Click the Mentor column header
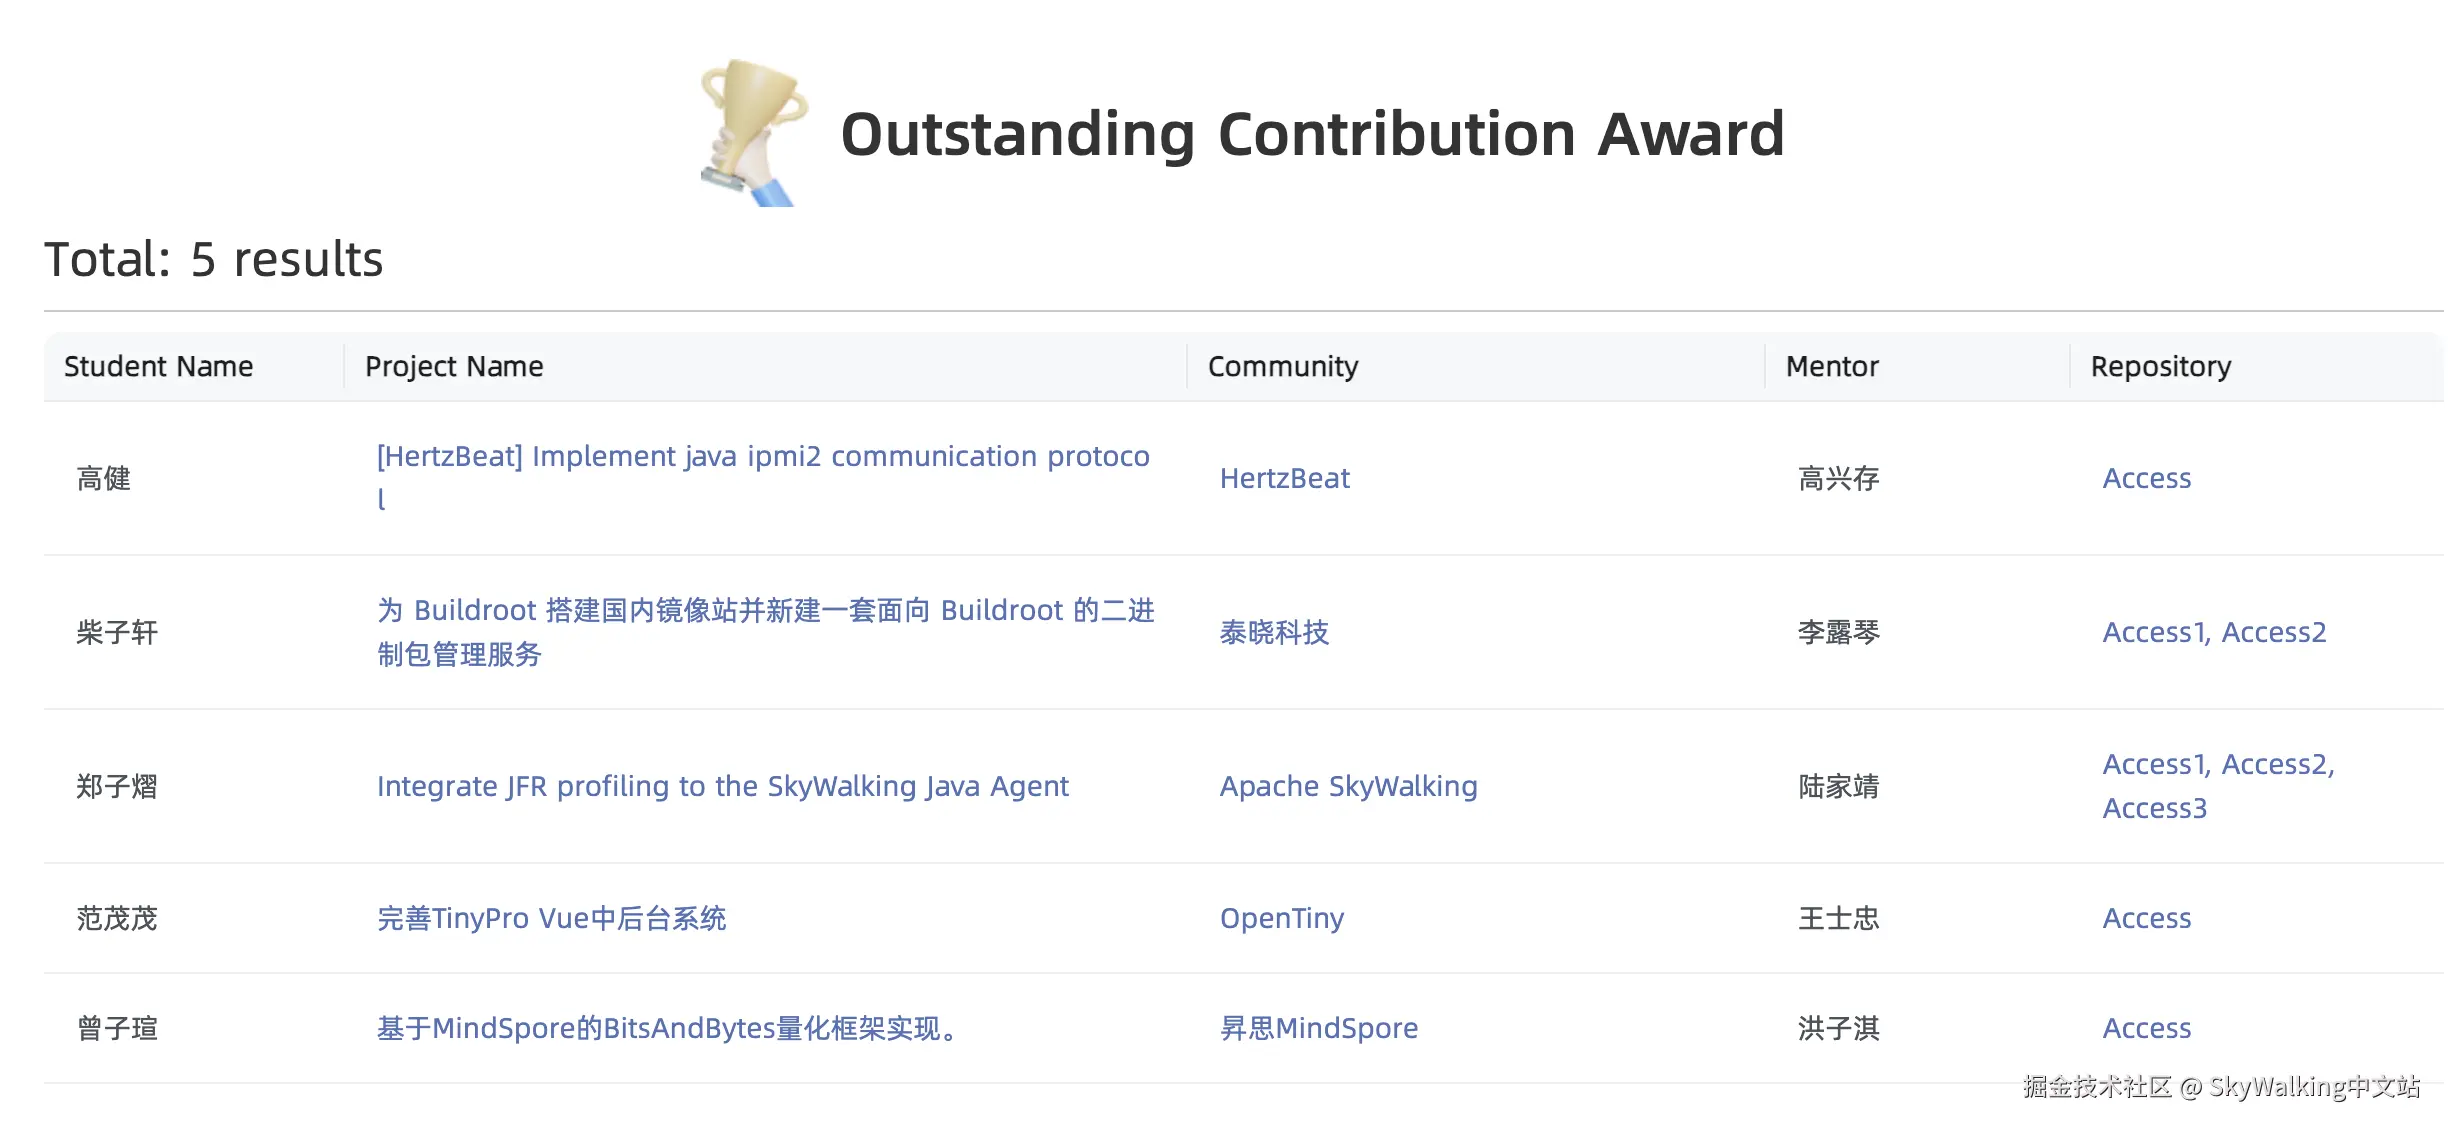2450x1132 pixels. 1832,366
